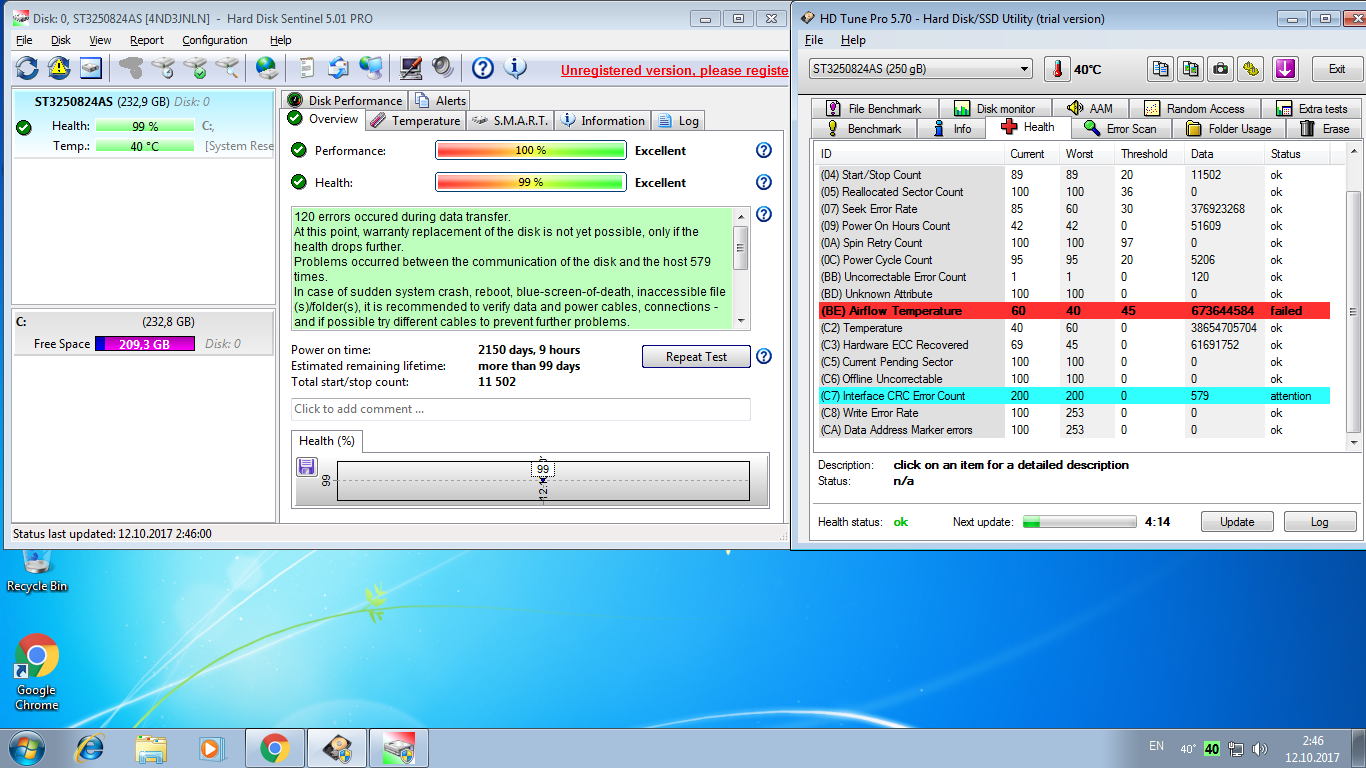Open the ST3250824AS drive selection dropdown

tap(920, 69)
